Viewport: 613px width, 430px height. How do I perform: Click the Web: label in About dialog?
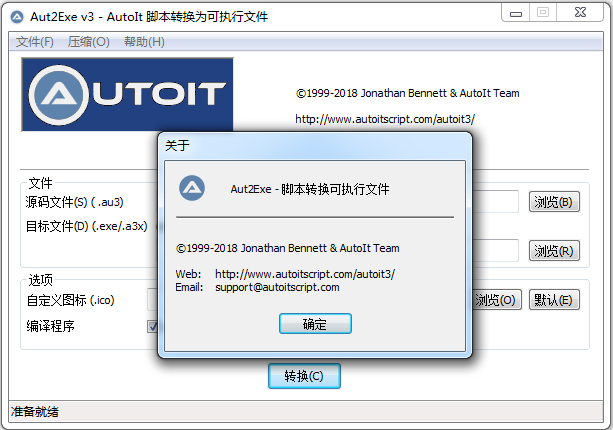pyautogui.click(x=188, y=274)
